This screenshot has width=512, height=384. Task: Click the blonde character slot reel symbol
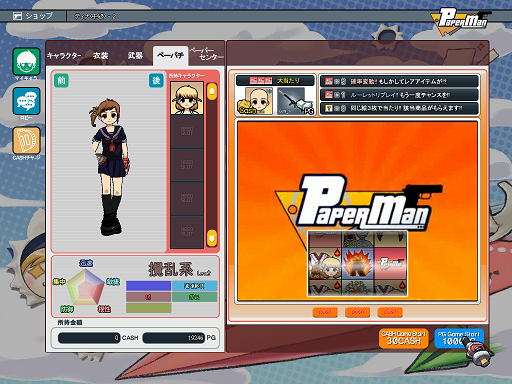click(325, 264)
